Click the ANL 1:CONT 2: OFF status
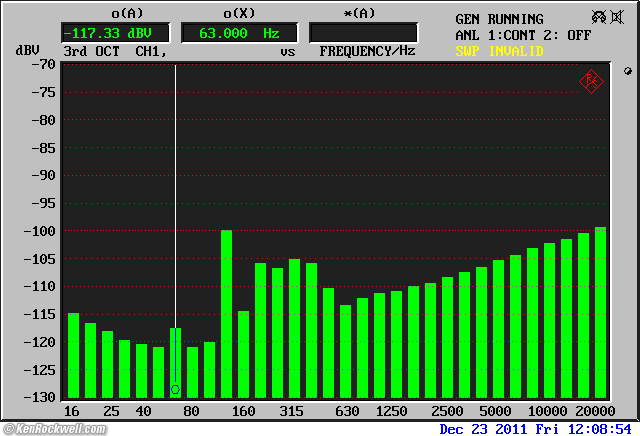Viewport: 640px width, 436px height. [x=521, y=35]
